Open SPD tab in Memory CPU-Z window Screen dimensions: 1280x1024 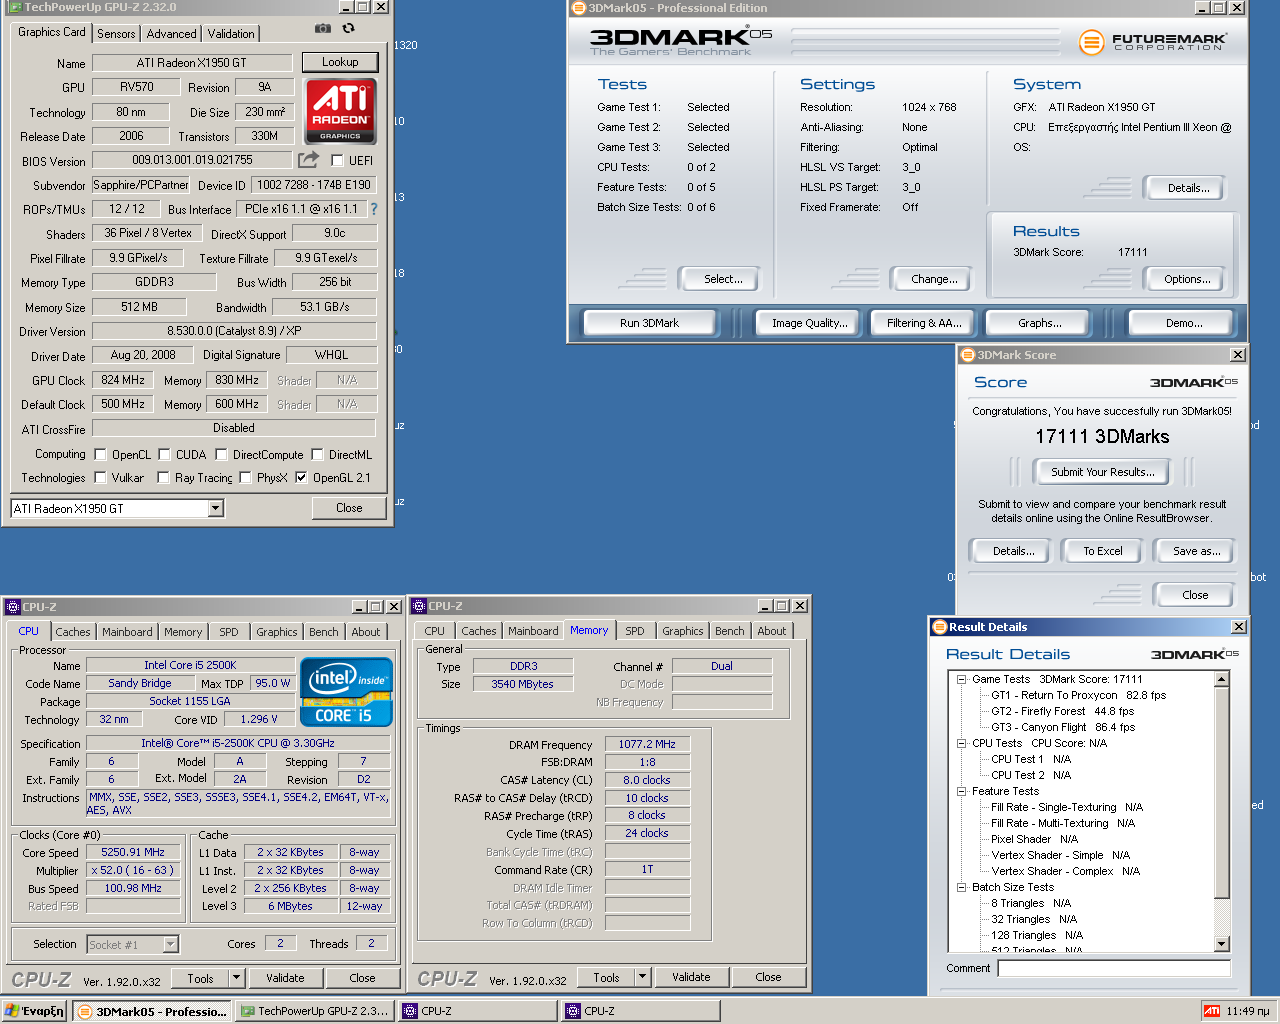pyautogui.click(x=635, y=631)
